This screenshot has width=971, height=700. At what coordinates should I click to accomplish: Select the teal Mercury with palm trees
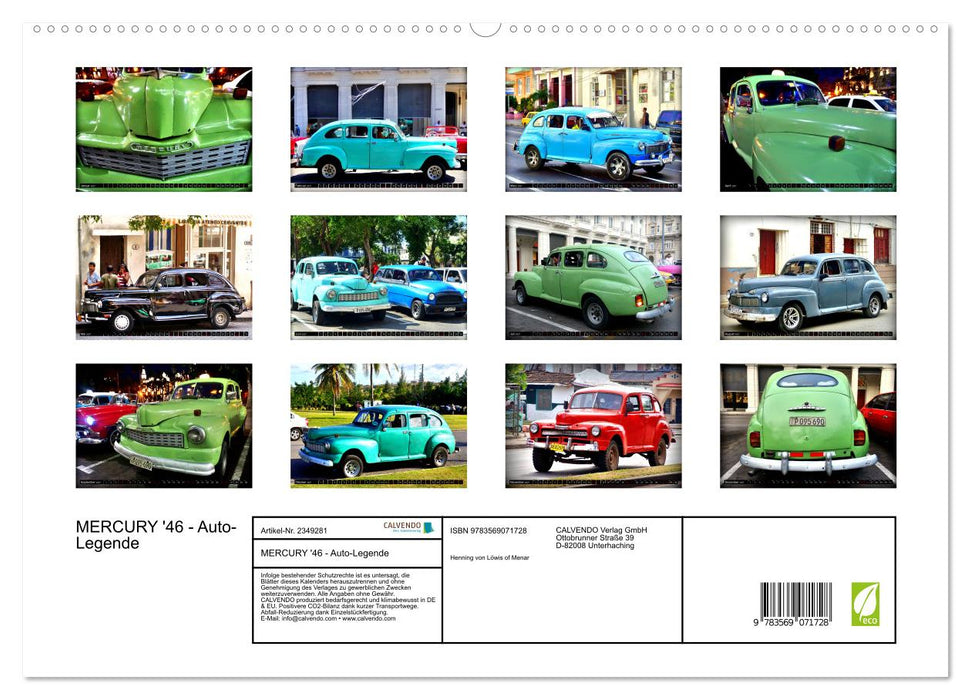click(x=378, y=426)
